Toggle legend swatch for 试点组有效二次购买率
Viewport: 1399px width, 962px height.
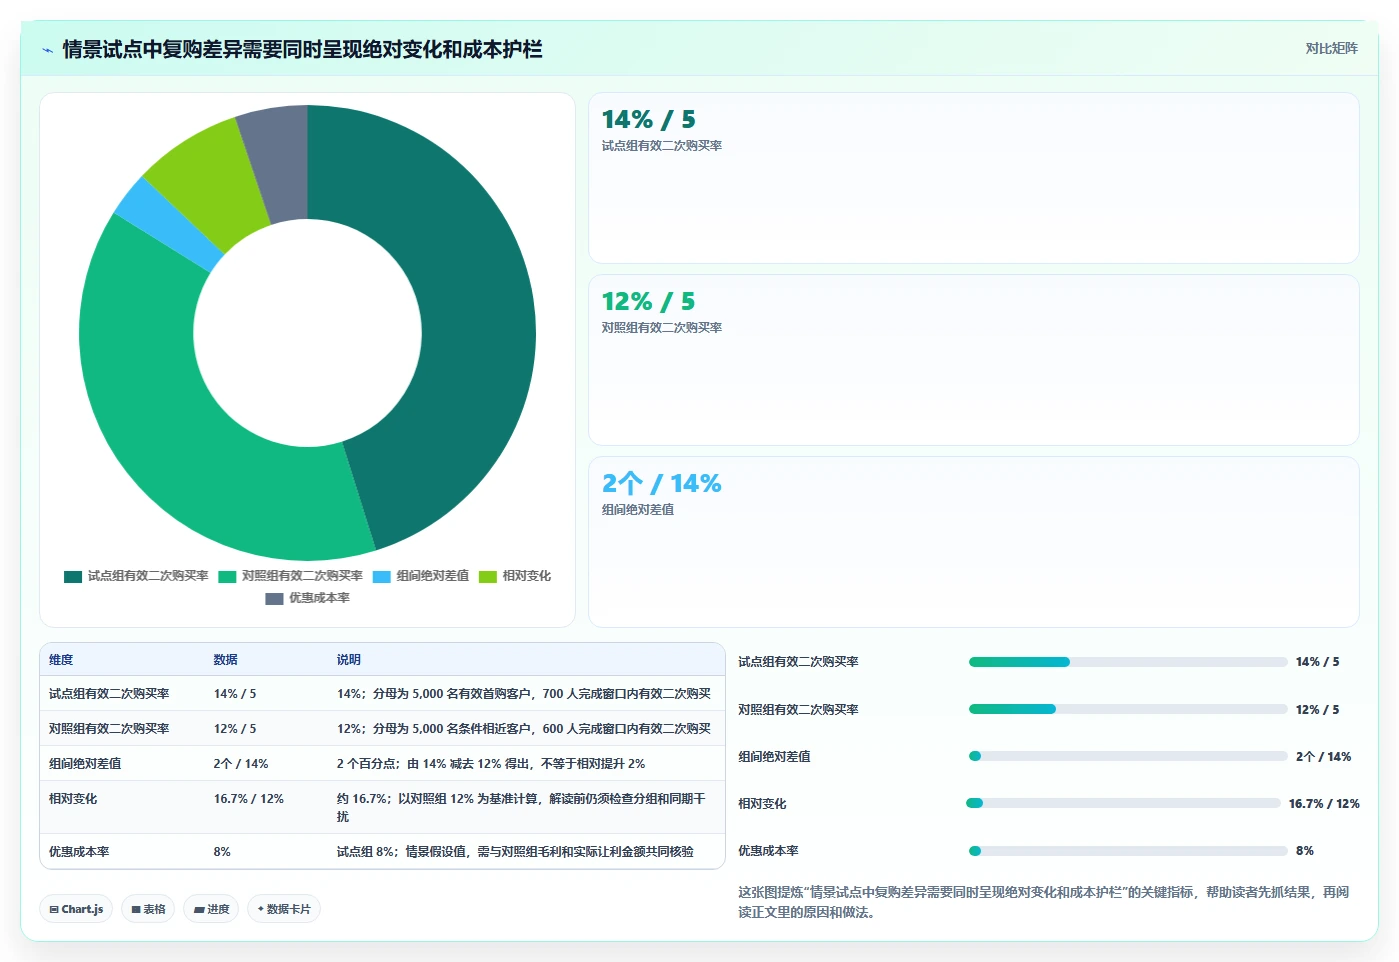[x=72, y=576]
